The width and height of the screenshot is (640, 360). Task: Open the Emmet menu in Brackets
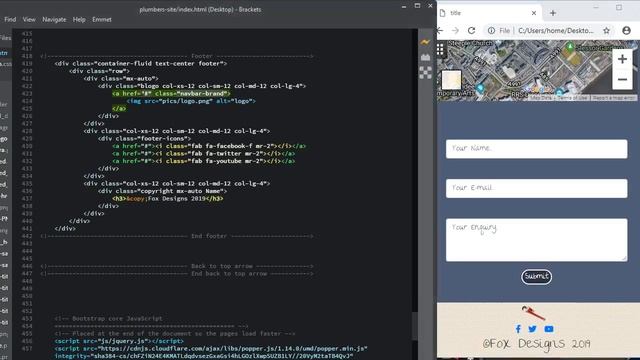pos(102,19)
